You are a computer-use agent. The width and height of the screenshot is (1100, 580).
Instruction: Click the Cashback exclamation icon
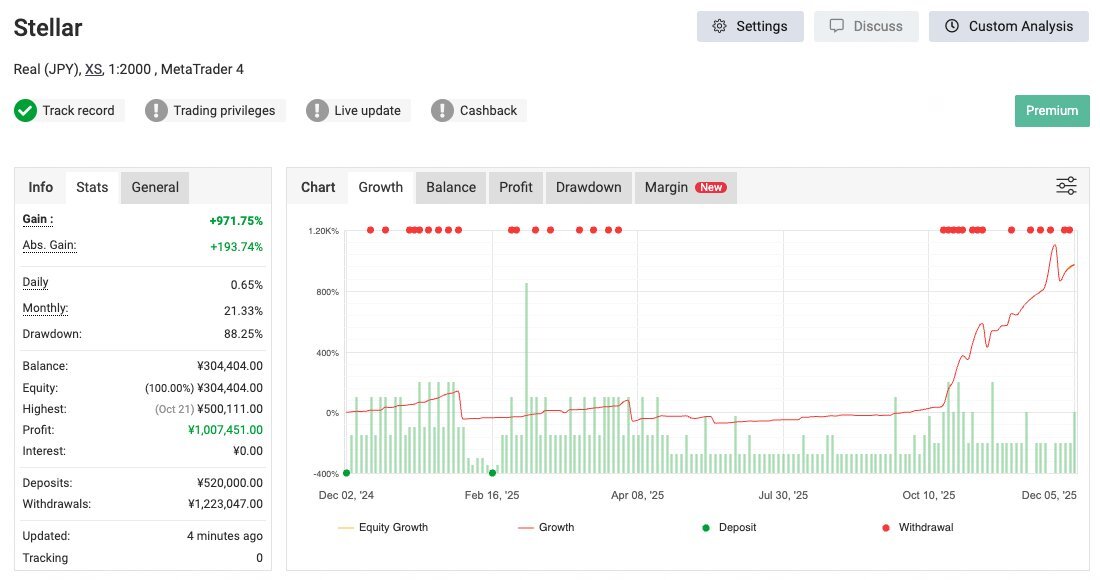(442, 111)
